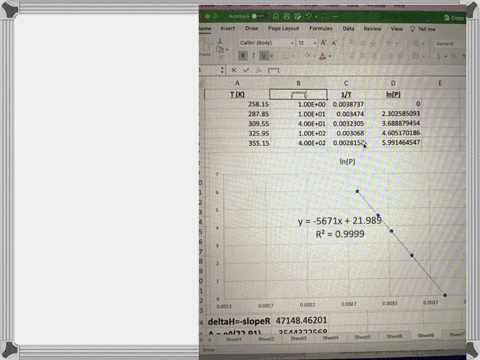Click the R² = 0.9999 label
480x360 pixels.
coord(340,234)
